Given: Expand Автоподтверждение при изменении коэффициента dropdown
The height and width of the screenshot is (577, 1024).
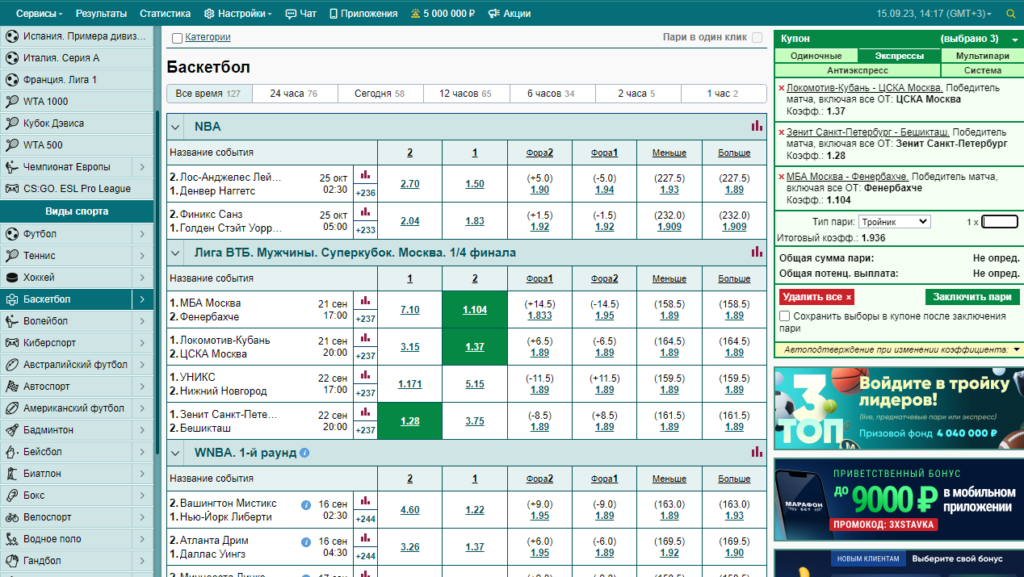Looking at the screenshot, I should [x=1016, y=350].
